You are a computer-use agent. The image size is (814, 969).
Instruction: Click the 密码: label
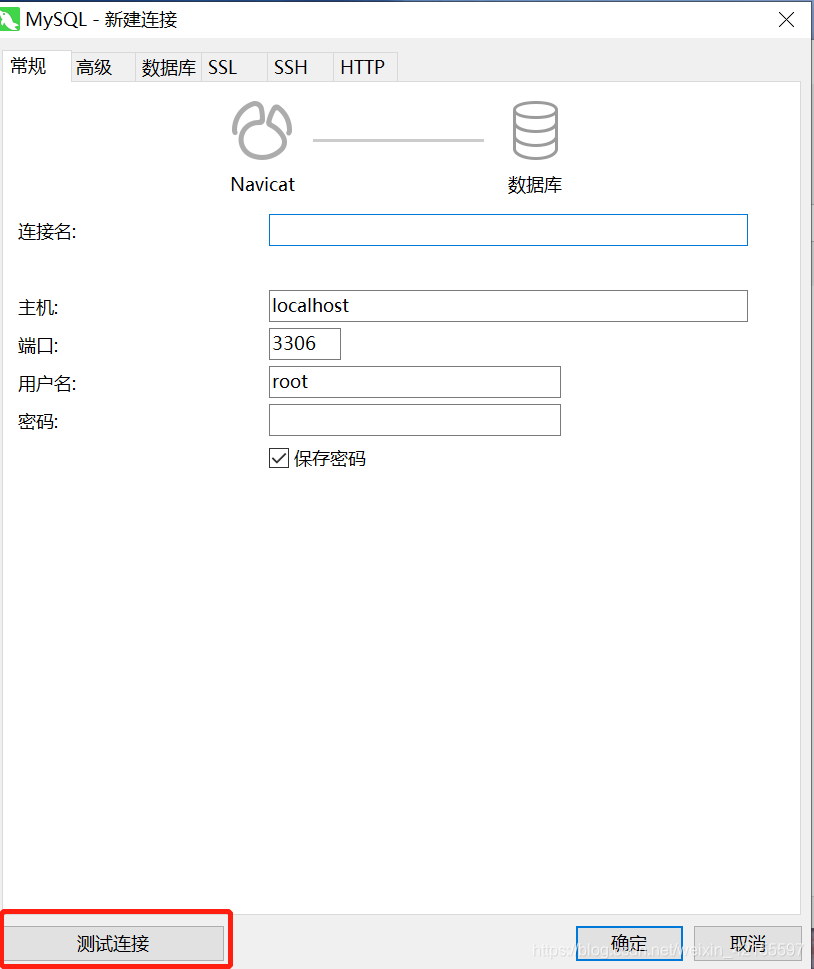coord(38,422)
